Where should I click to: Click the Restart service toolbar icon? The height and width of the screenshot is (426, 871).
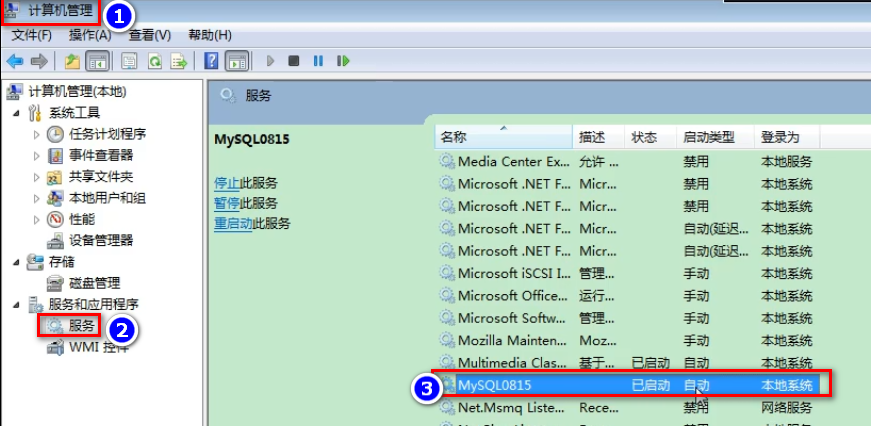(343, 61)
